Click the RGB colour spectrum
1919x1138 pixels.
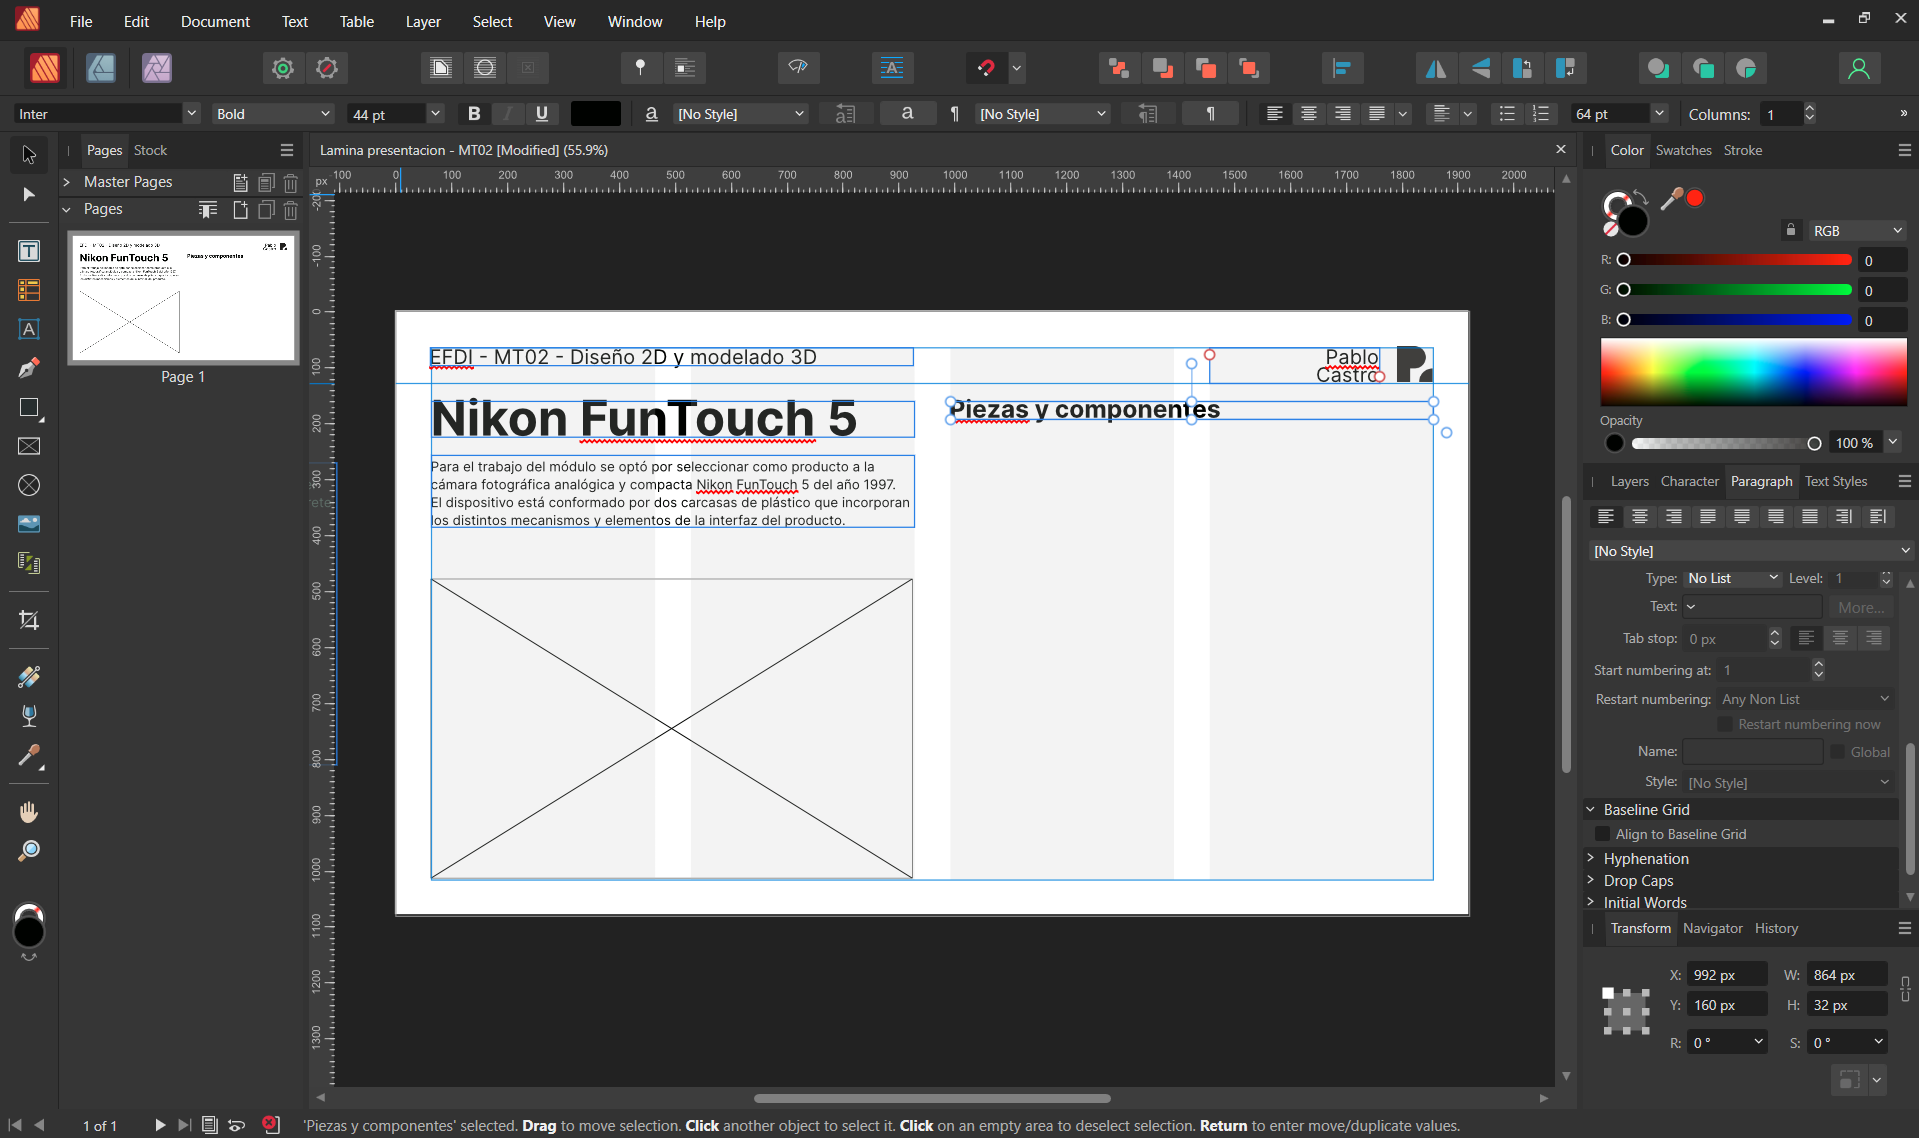pyautogui.click(x=1753, y=372)
